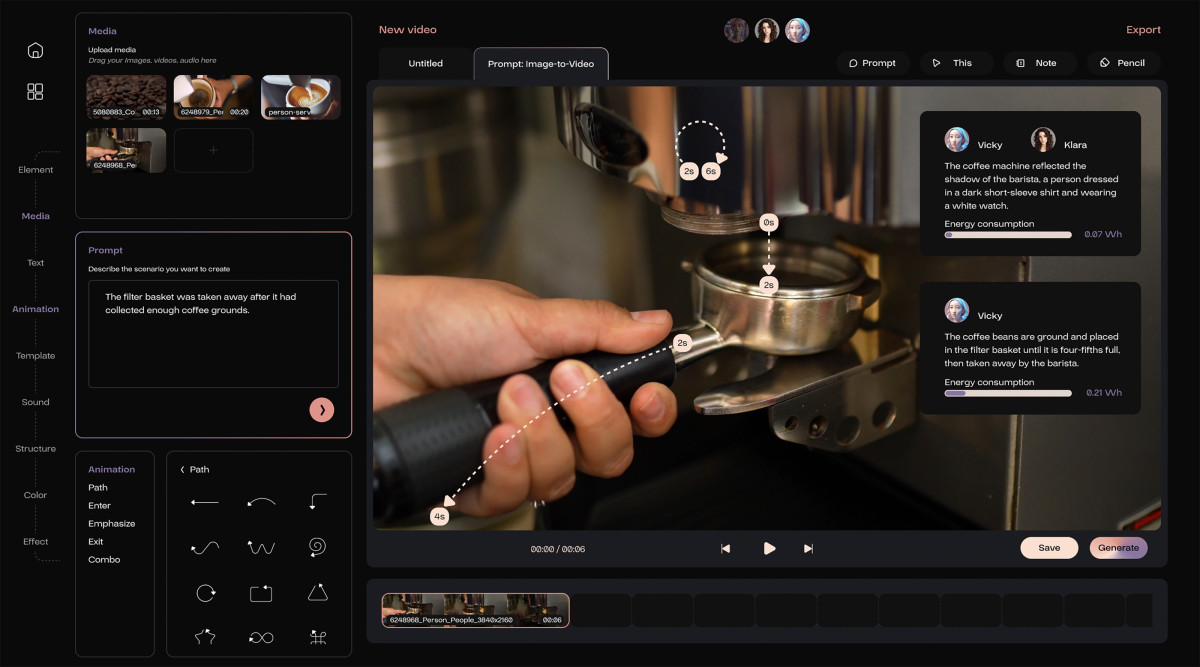Screen dimensions: 1200x667
Task: Open the Emphasize animation category
Action: point(111,524)
